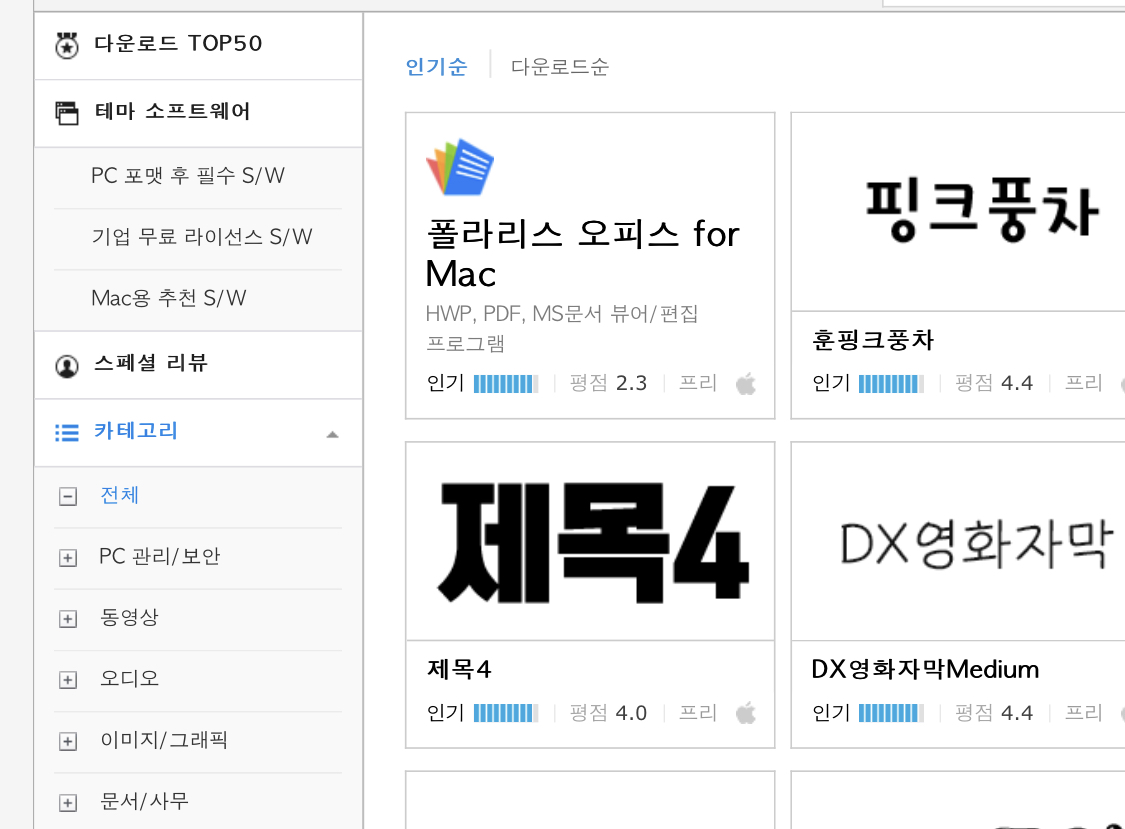This screenshot has width=1125, height=829.
Task: Click the Polaris Office app icon
Action: tap(460, 167)
